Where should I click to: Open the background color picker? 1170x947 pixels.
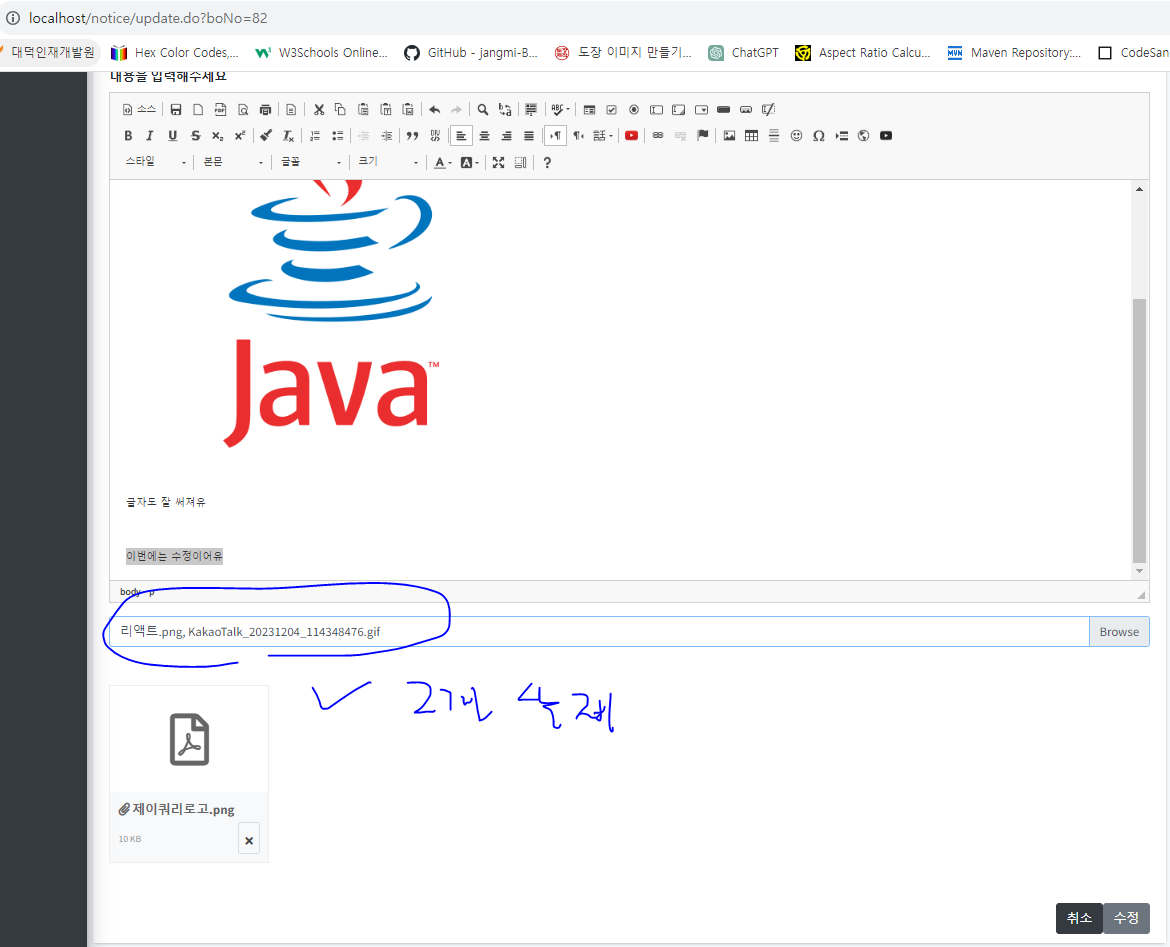coord(469,162)
